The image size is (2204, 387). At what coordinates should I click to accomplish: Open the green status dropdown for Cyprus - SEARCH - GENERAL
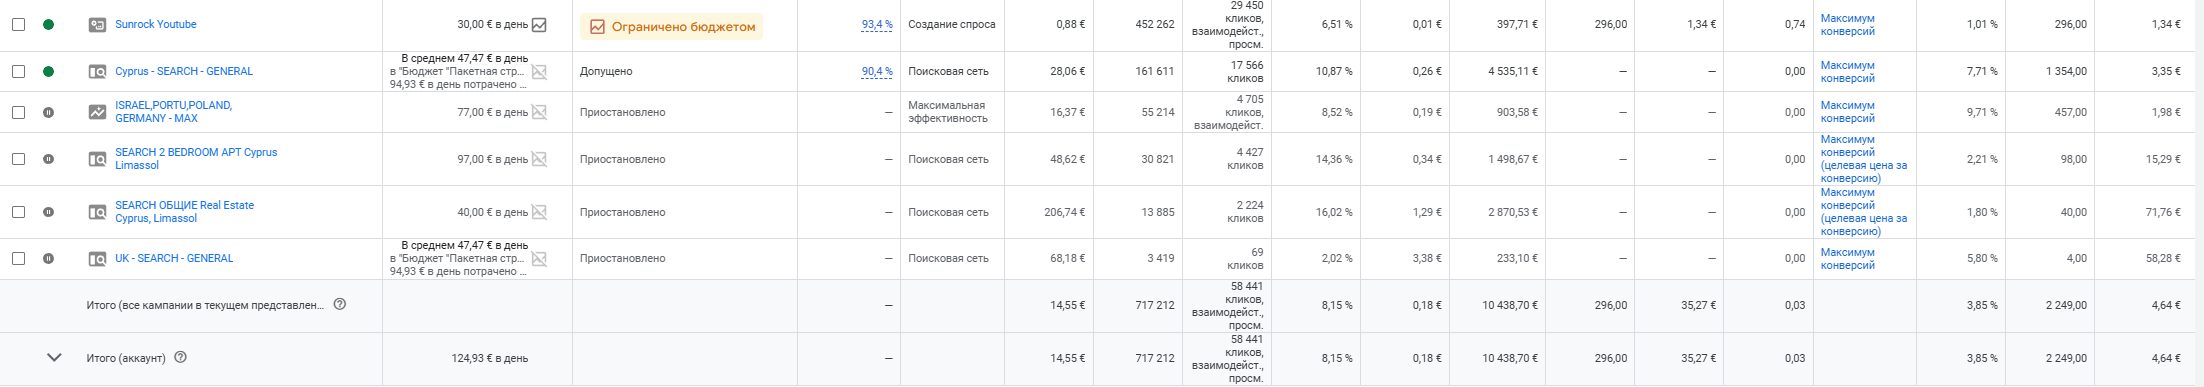[48, 71]
